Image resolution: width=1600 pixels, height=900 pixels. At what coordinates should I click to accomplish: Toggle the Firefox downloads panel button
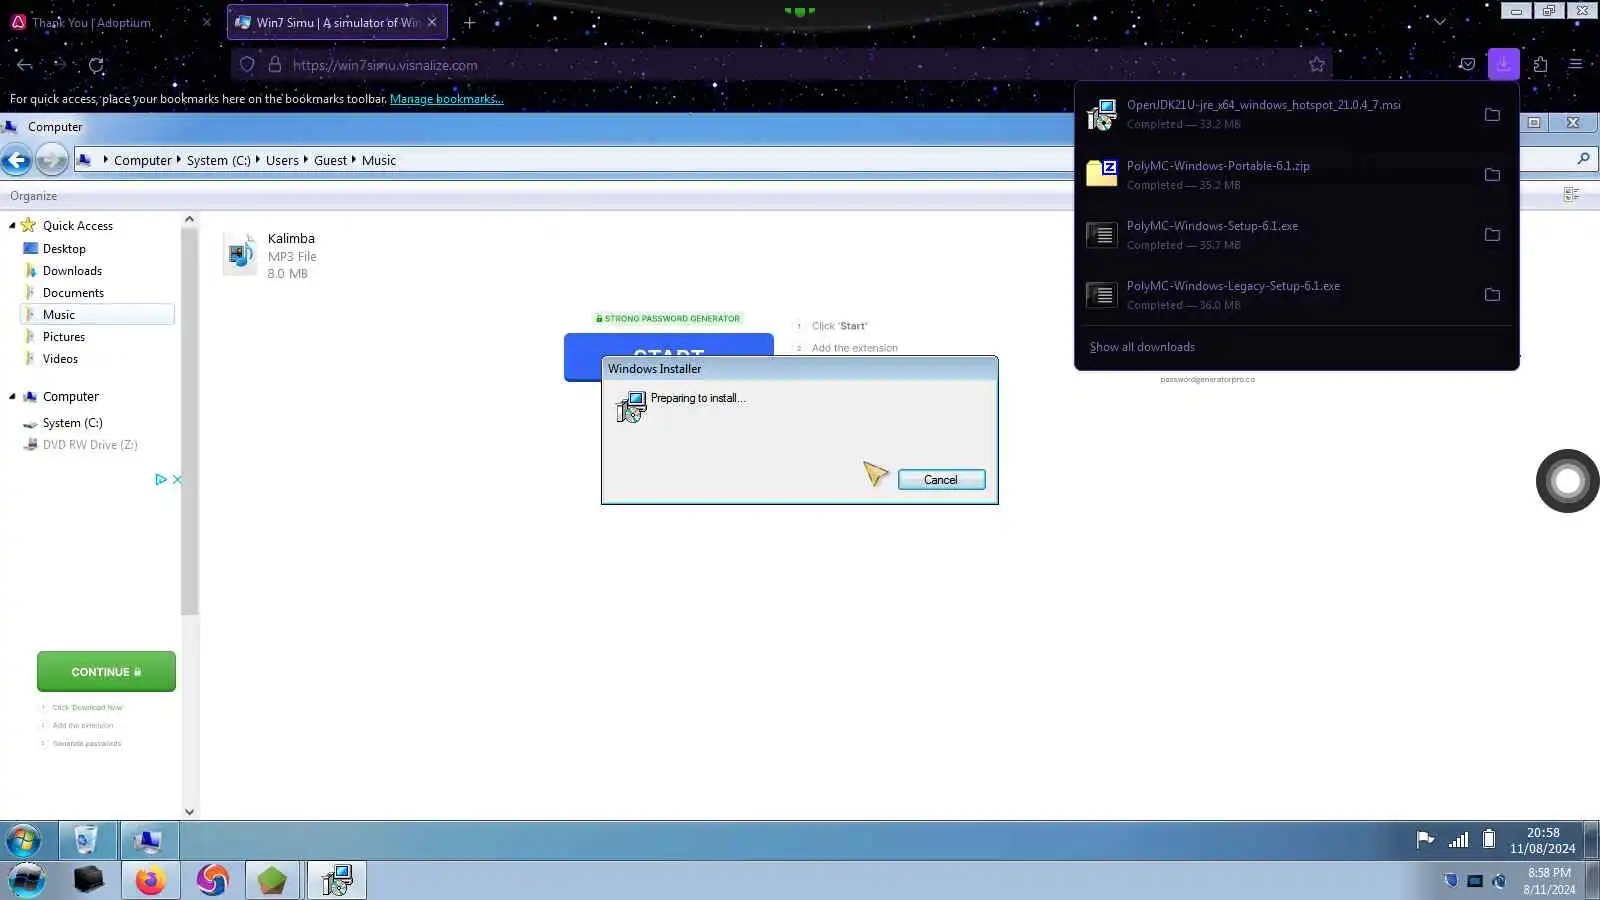pyautogui.click(x=1503, y=64)
